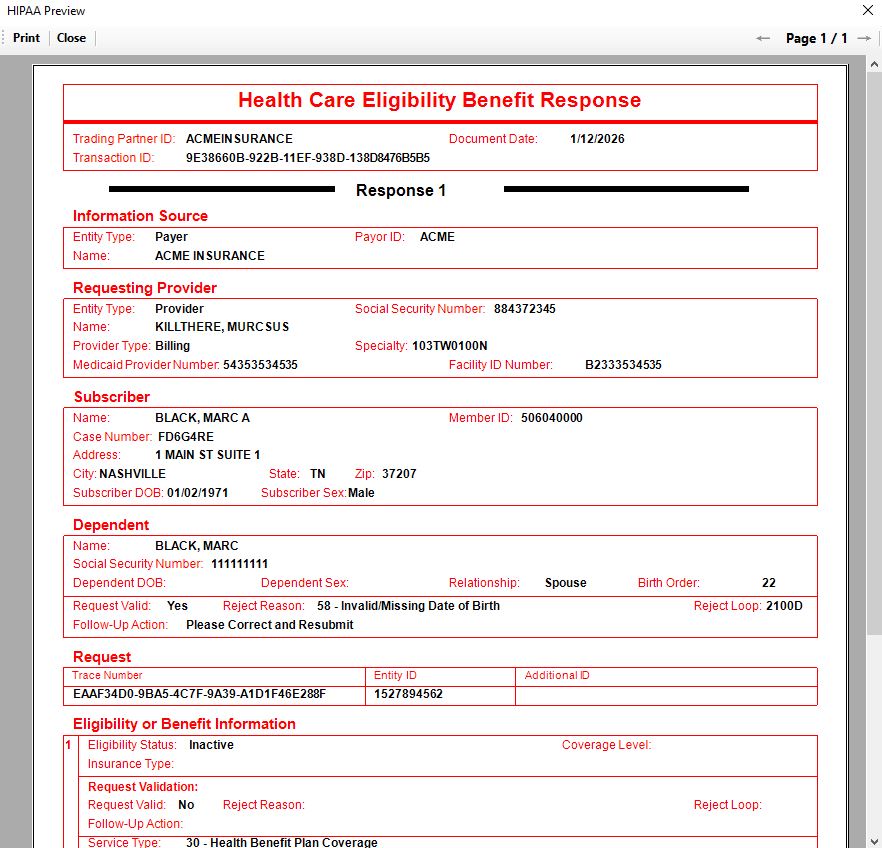Click scrollbar down arrow
Viewport: 882px width, 848px height.
point(874,840)
